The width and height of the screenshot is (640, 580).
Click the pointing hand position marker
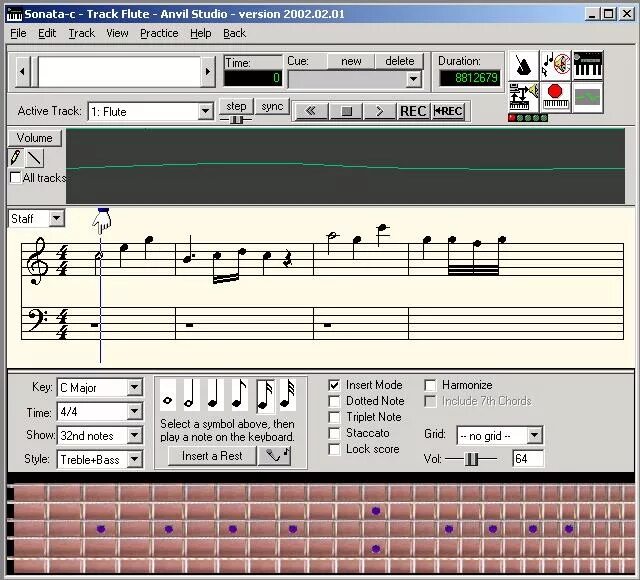coord(102,221)
